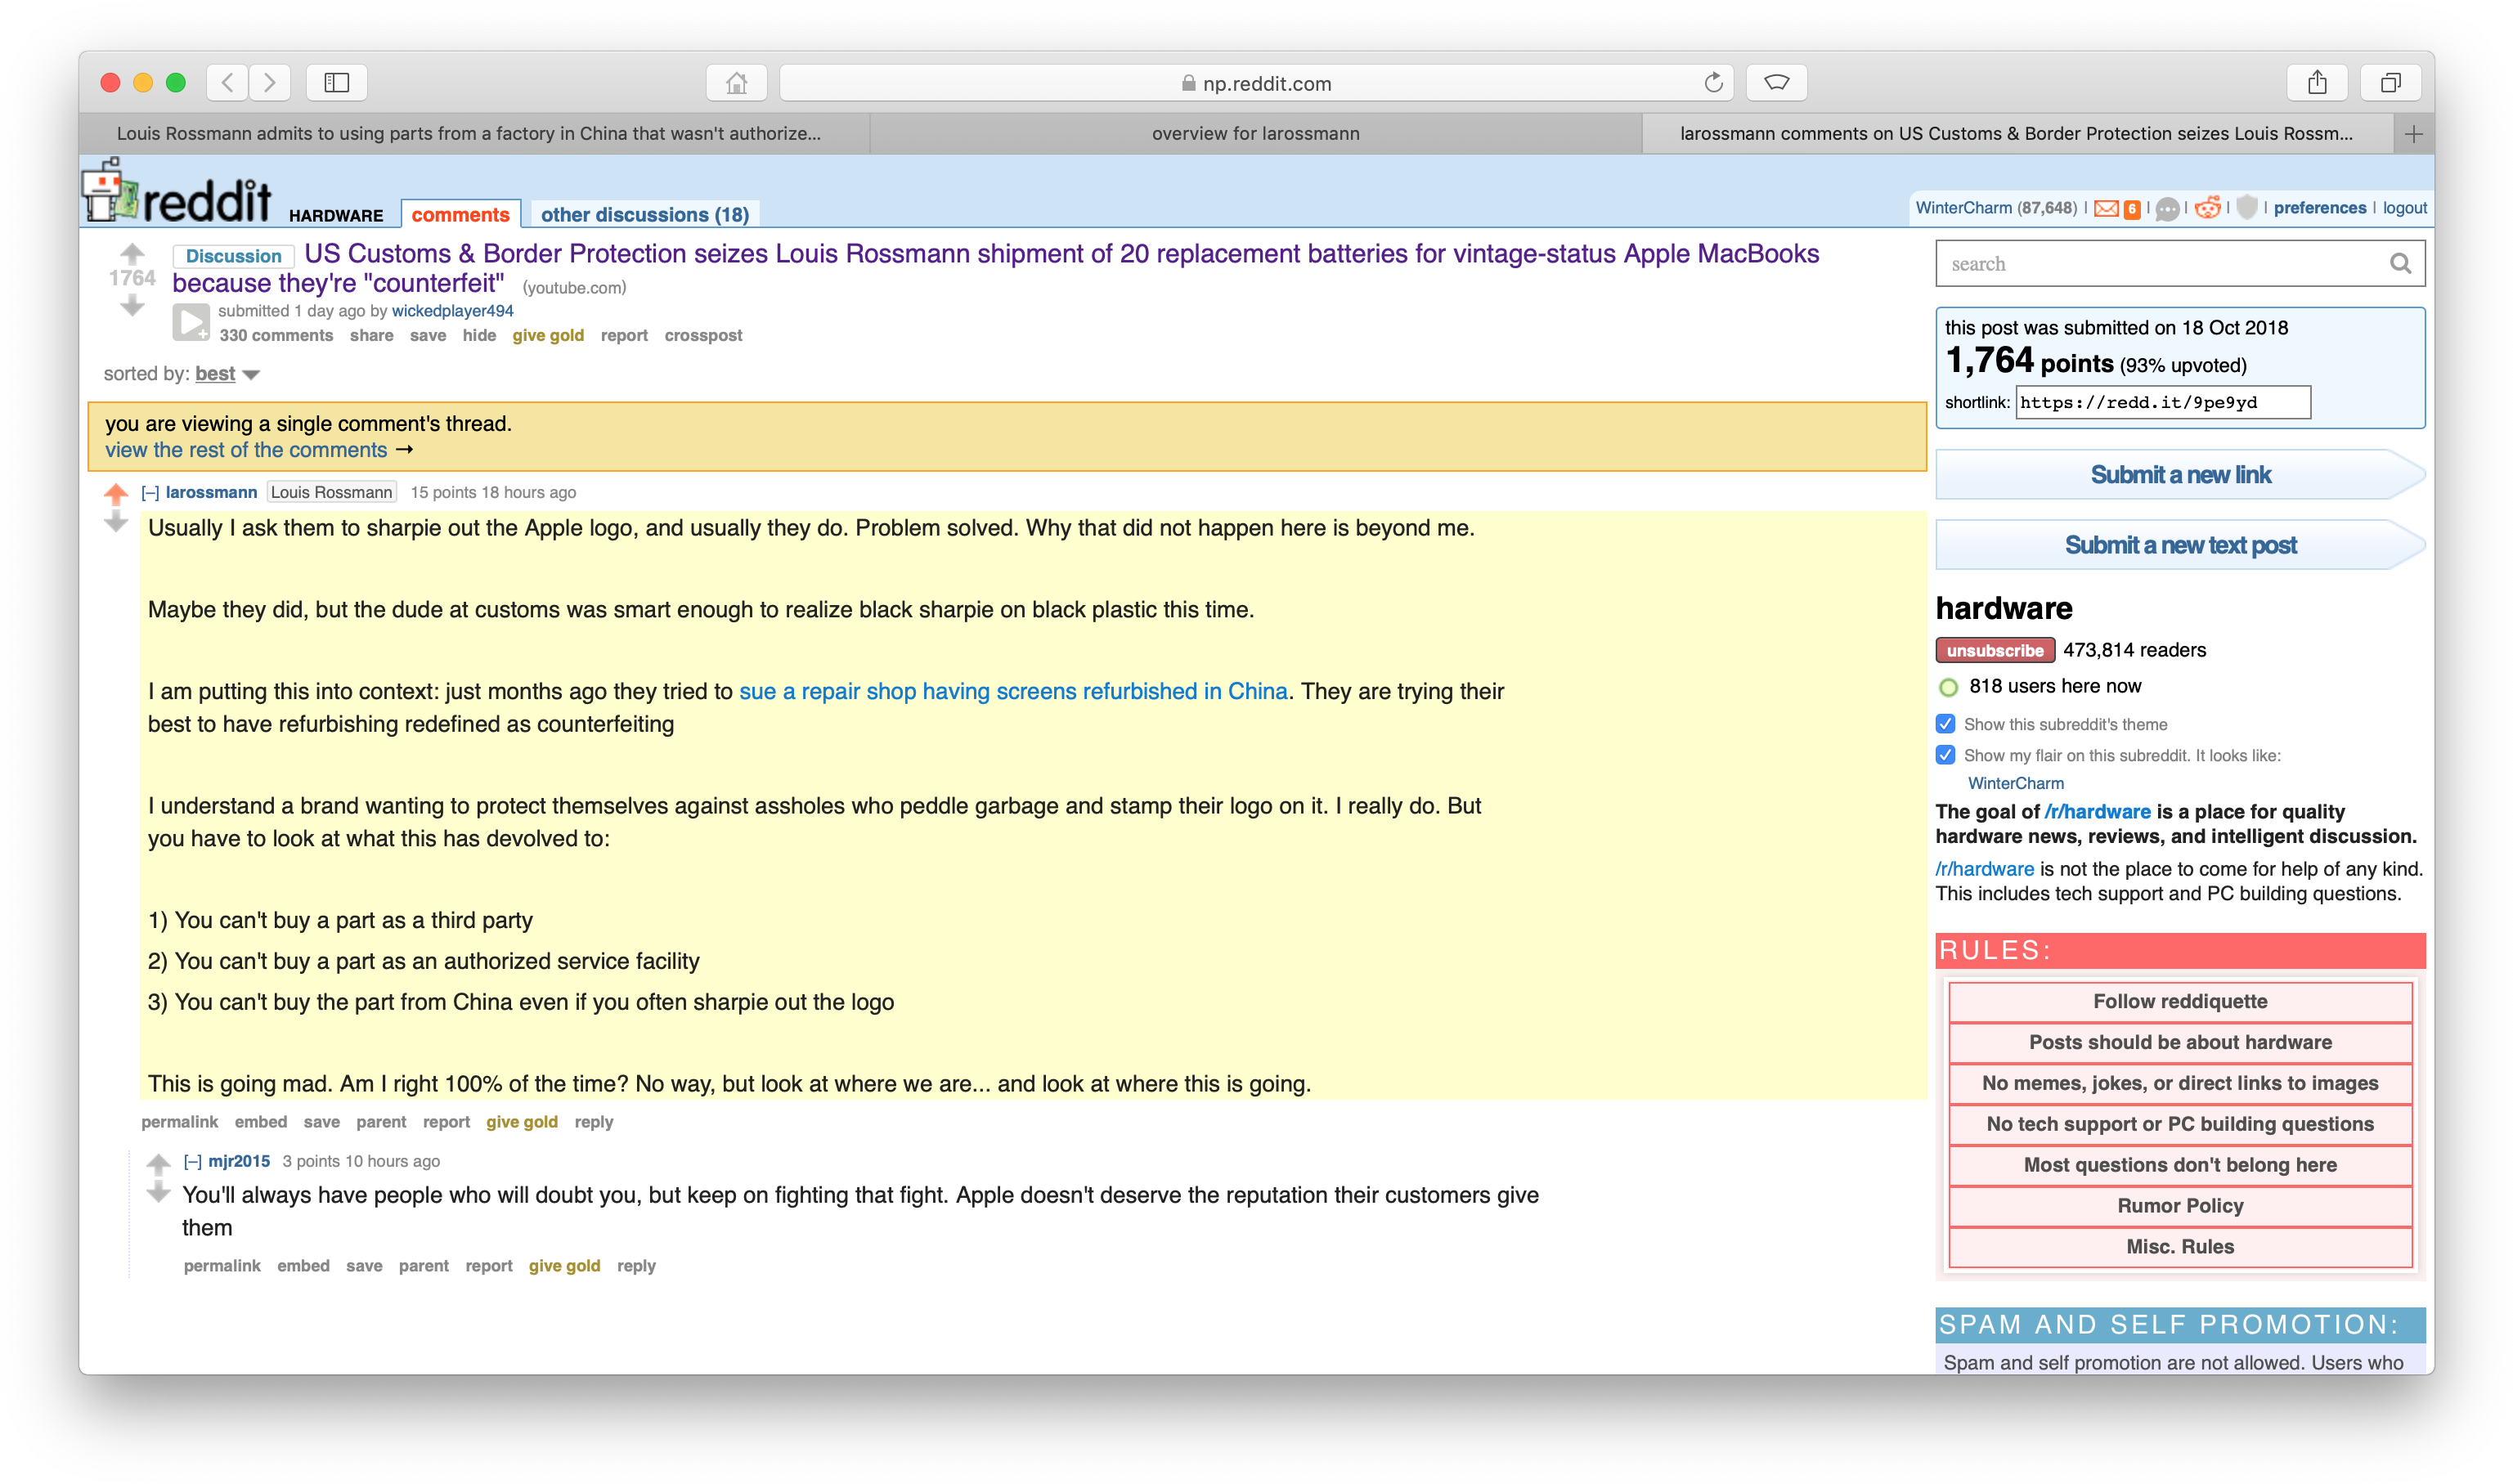This screenshot has height=1484, width=2513.
Task: Open a new tab with plus button
Action: (x=2413, y=134)
